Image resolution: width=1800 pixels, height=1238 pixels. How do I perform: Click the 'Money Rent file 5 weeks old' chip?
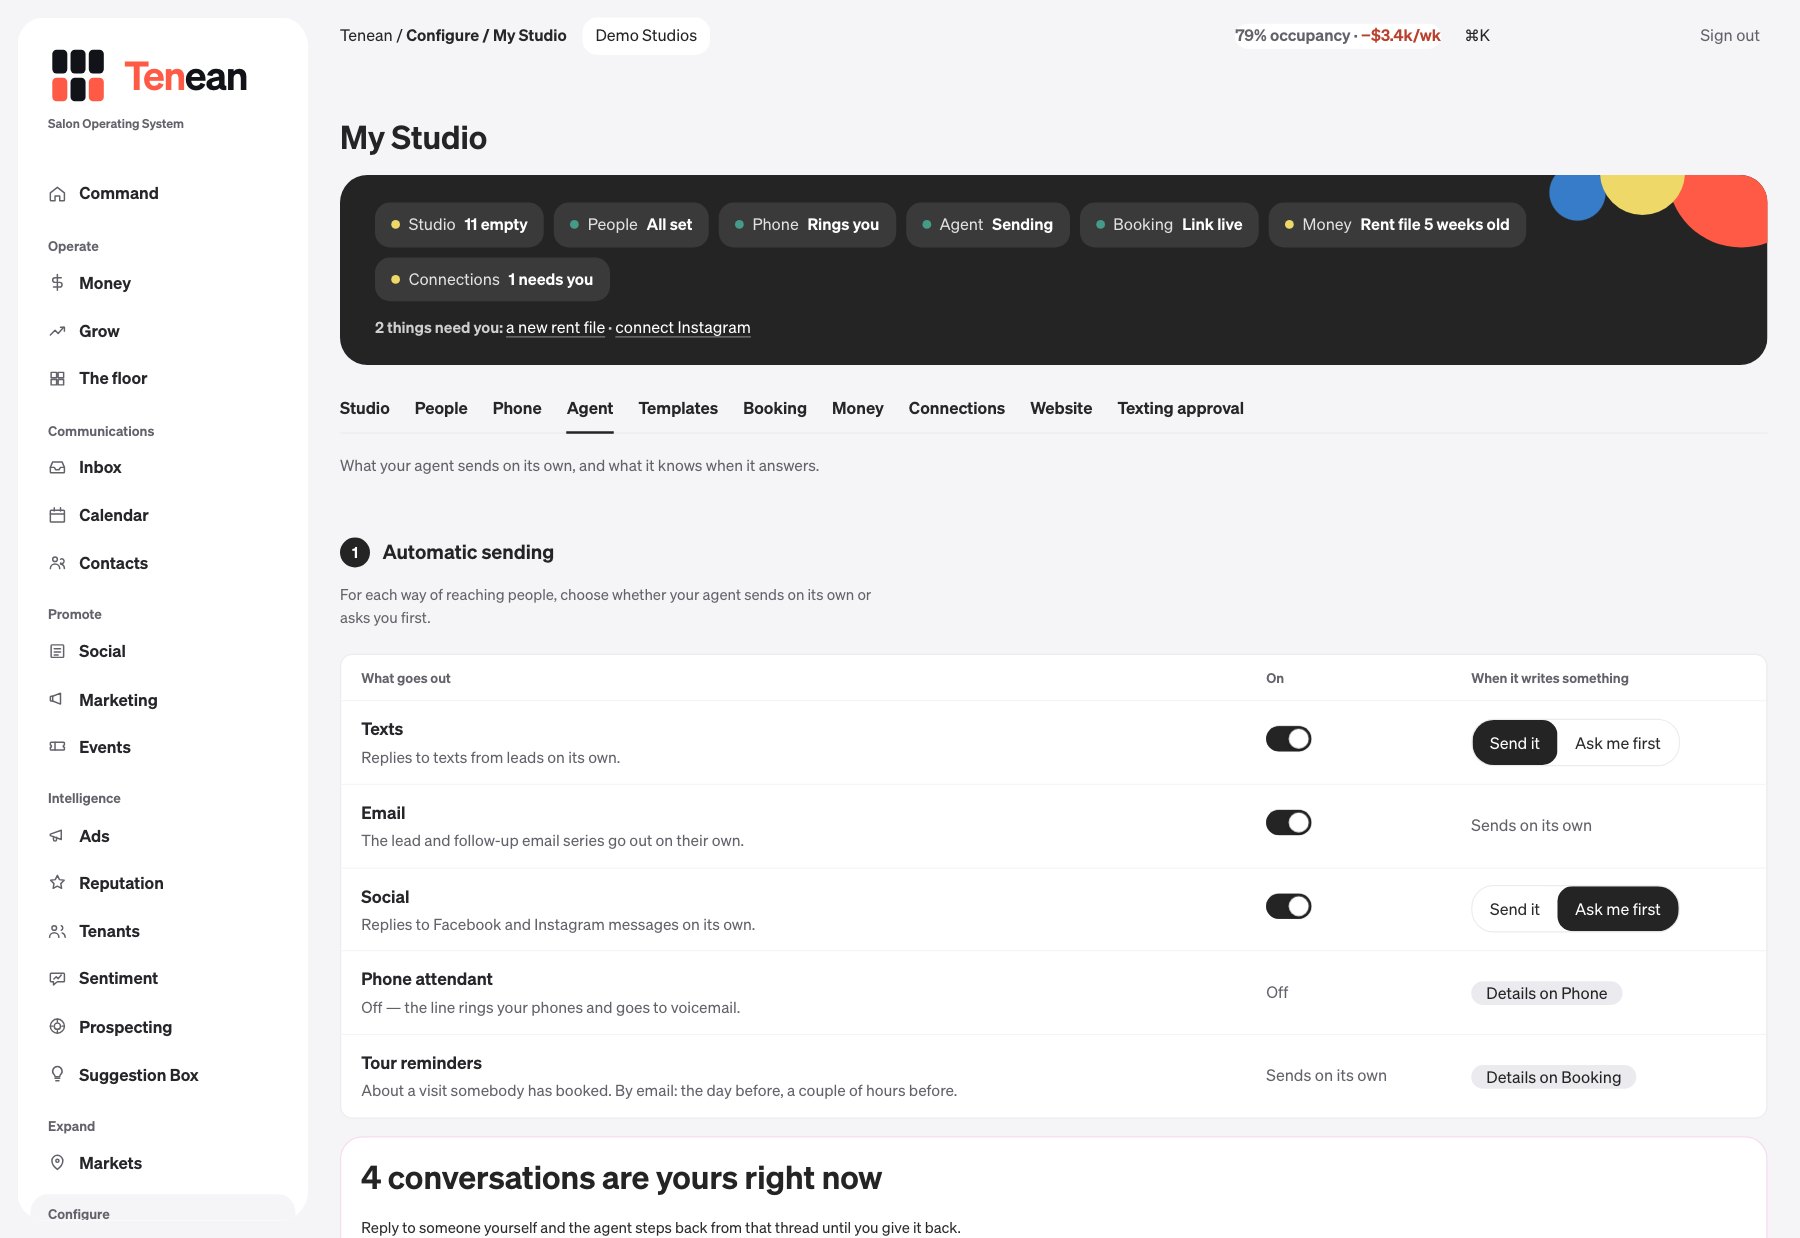click(1397, 225)
